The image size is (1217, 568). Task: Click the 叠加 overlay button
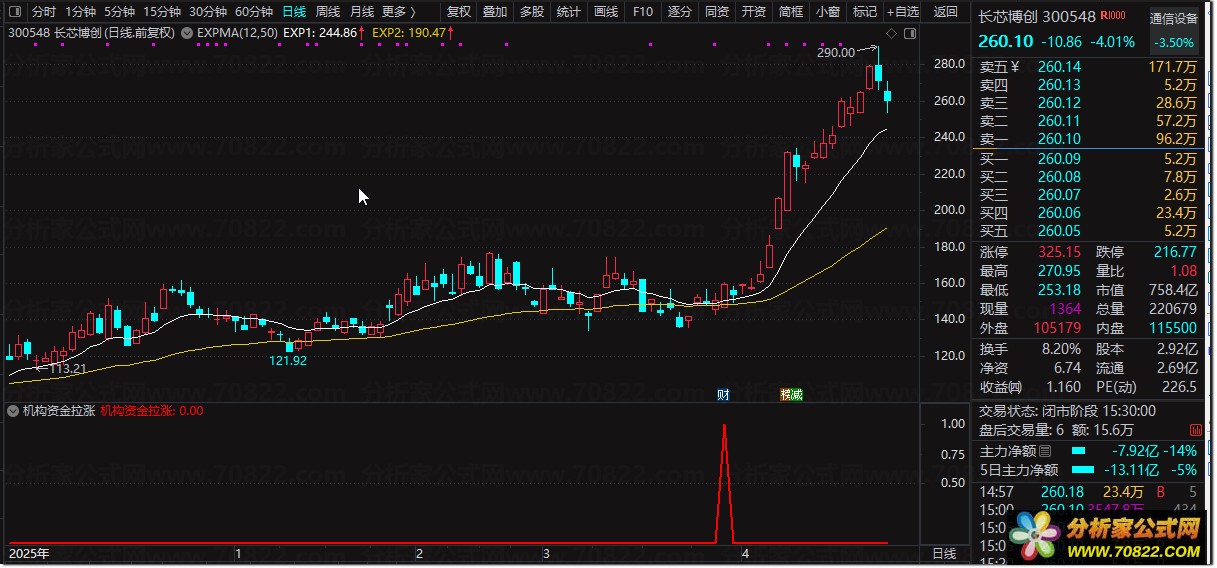coord(494,12)
